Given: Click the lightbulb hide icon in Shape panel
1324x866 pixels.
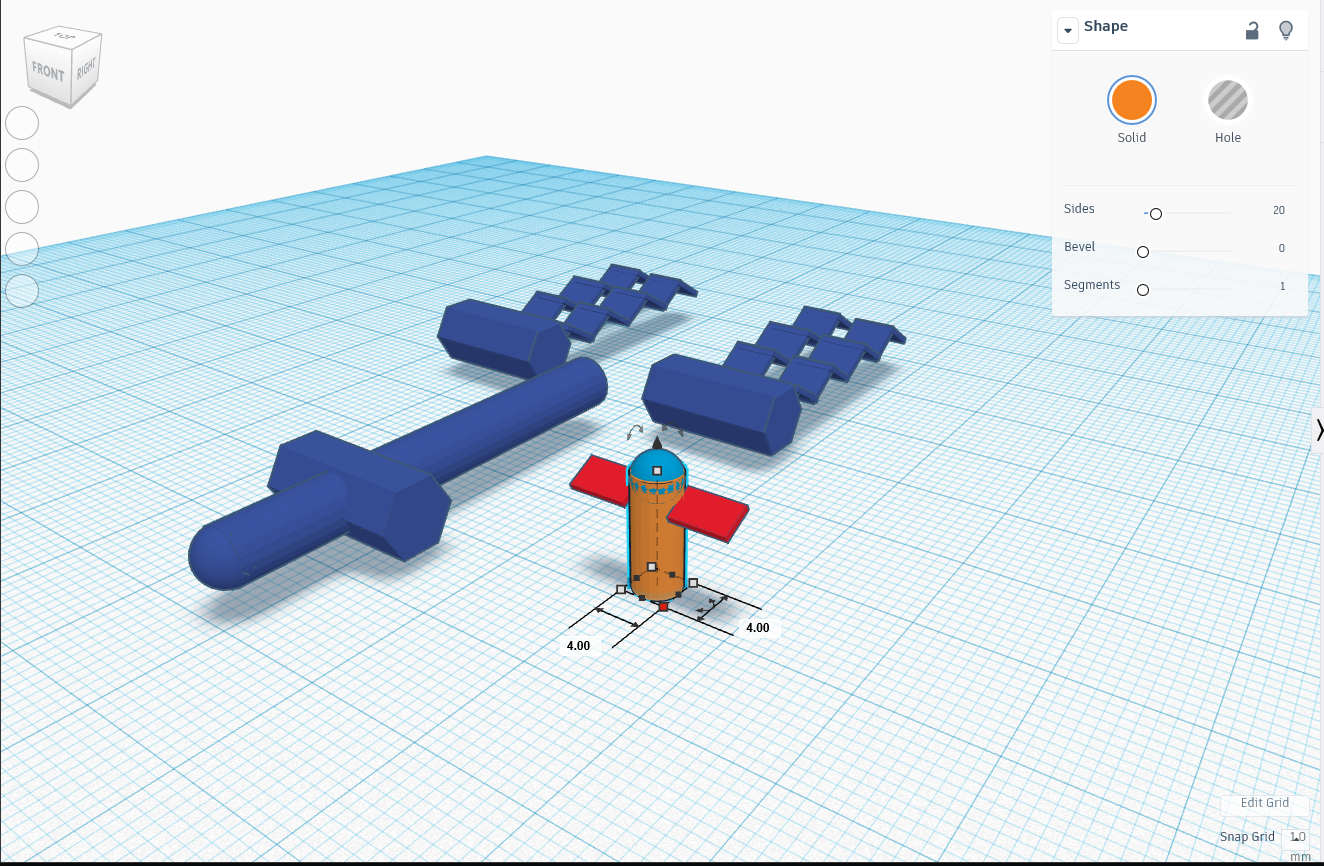Looking at the screenshot, I should [x=1287, y=30].
